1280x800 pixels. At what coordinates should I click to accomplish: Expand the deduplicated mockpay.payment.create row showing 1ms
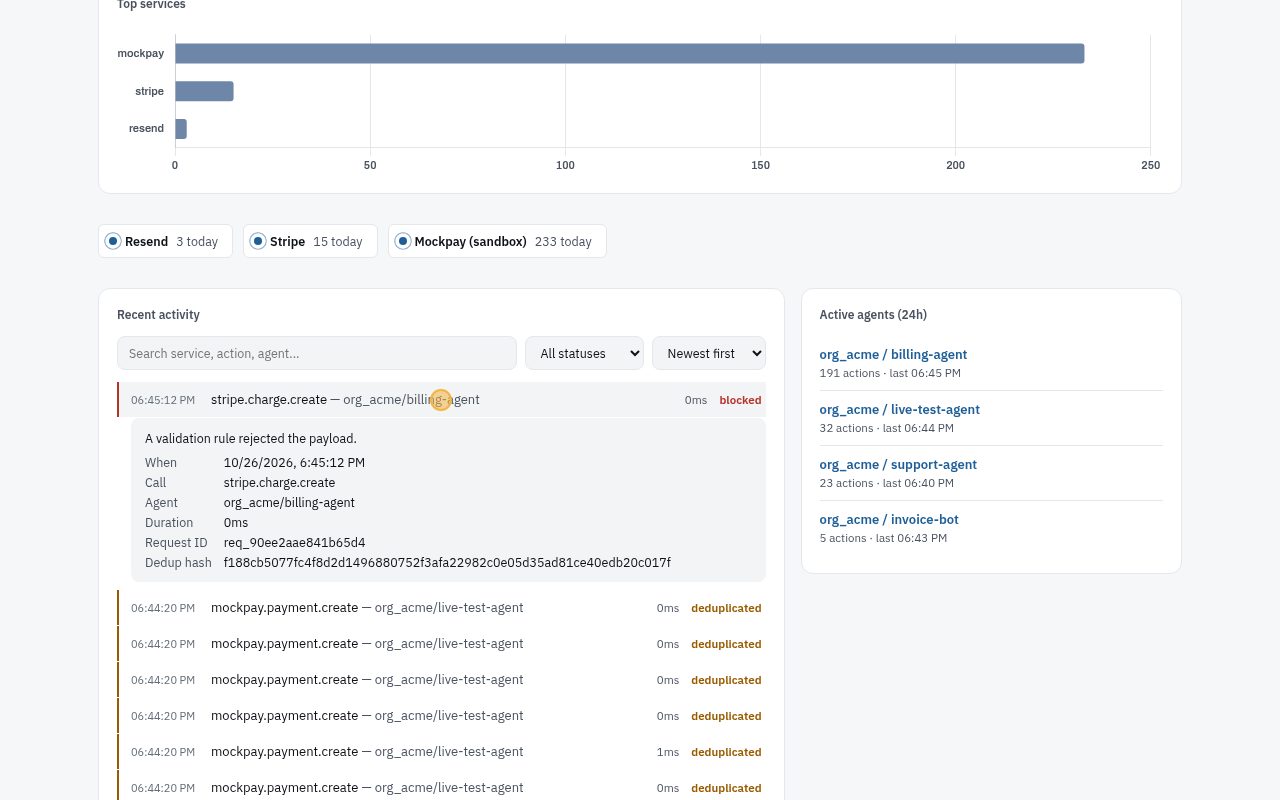coord(442,752)
